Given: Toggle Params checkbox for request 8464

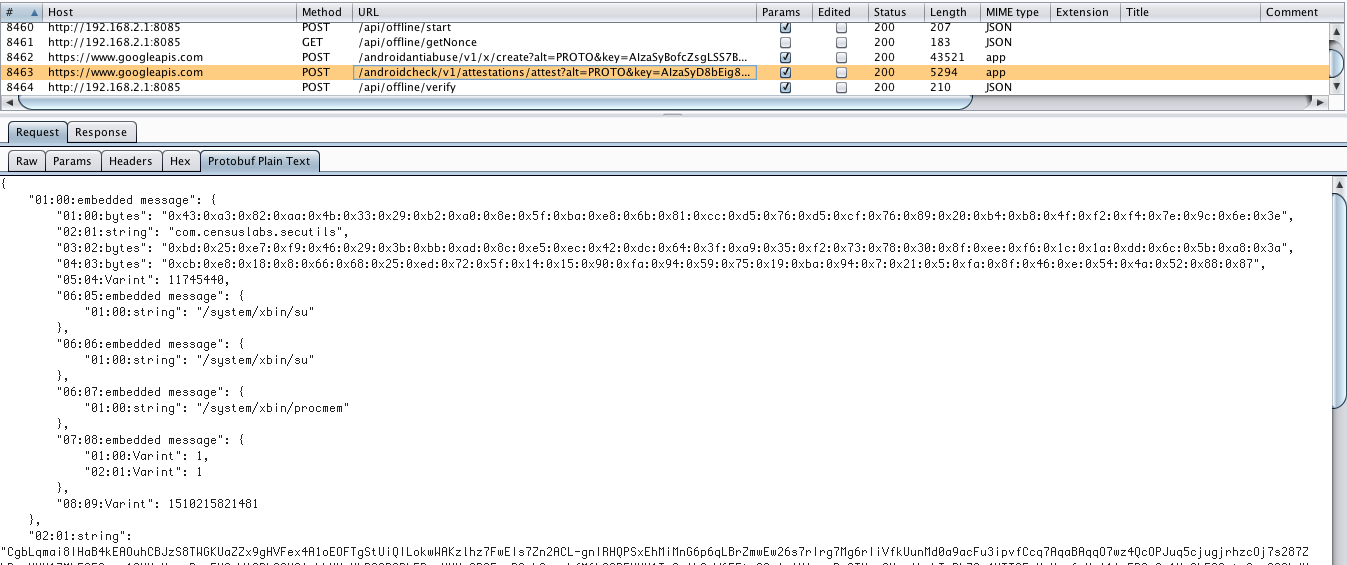Looking at the screenshot, I should click(785, 88).
